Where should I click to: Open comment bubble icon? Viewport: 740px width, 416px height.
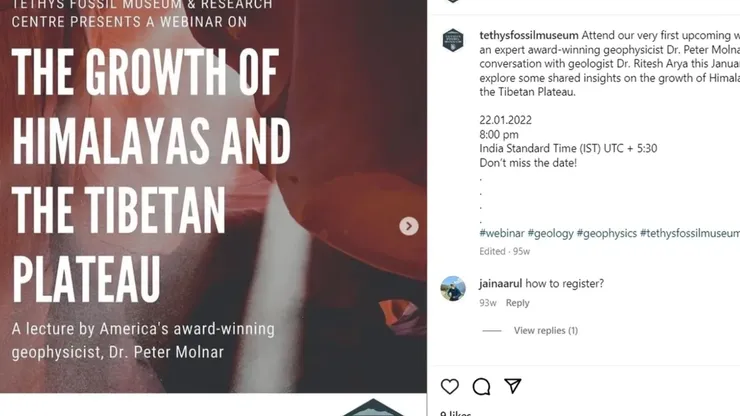tap(481, 387)
